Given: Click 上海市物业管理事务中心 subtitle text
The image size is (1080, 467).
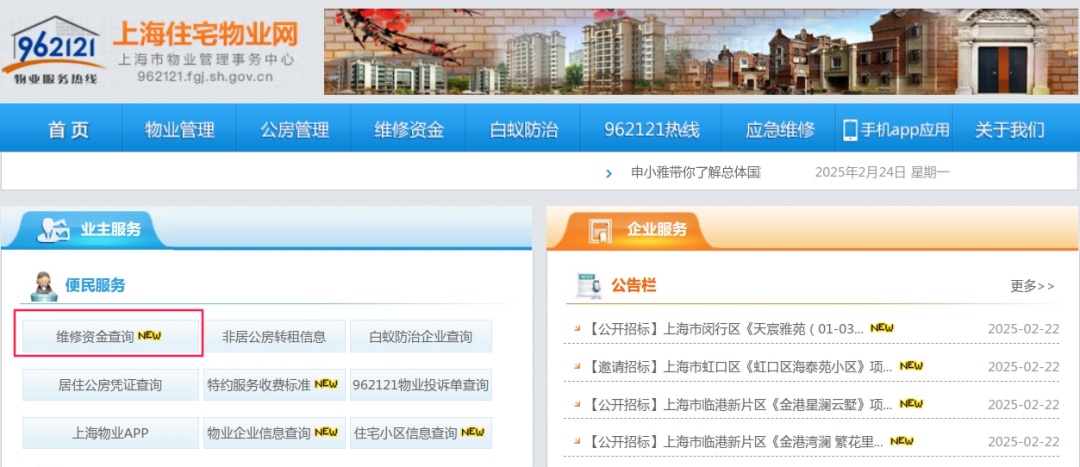Looking at the screenshot, I should pos(205,60).
